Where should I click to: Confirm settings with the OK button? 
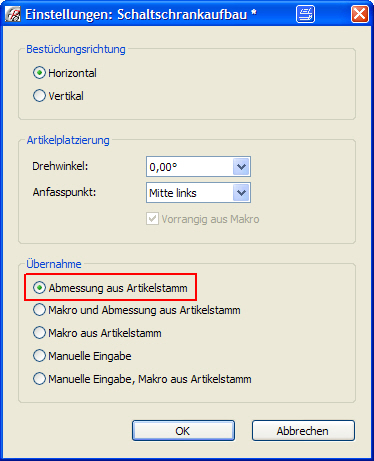pos(183,431)
